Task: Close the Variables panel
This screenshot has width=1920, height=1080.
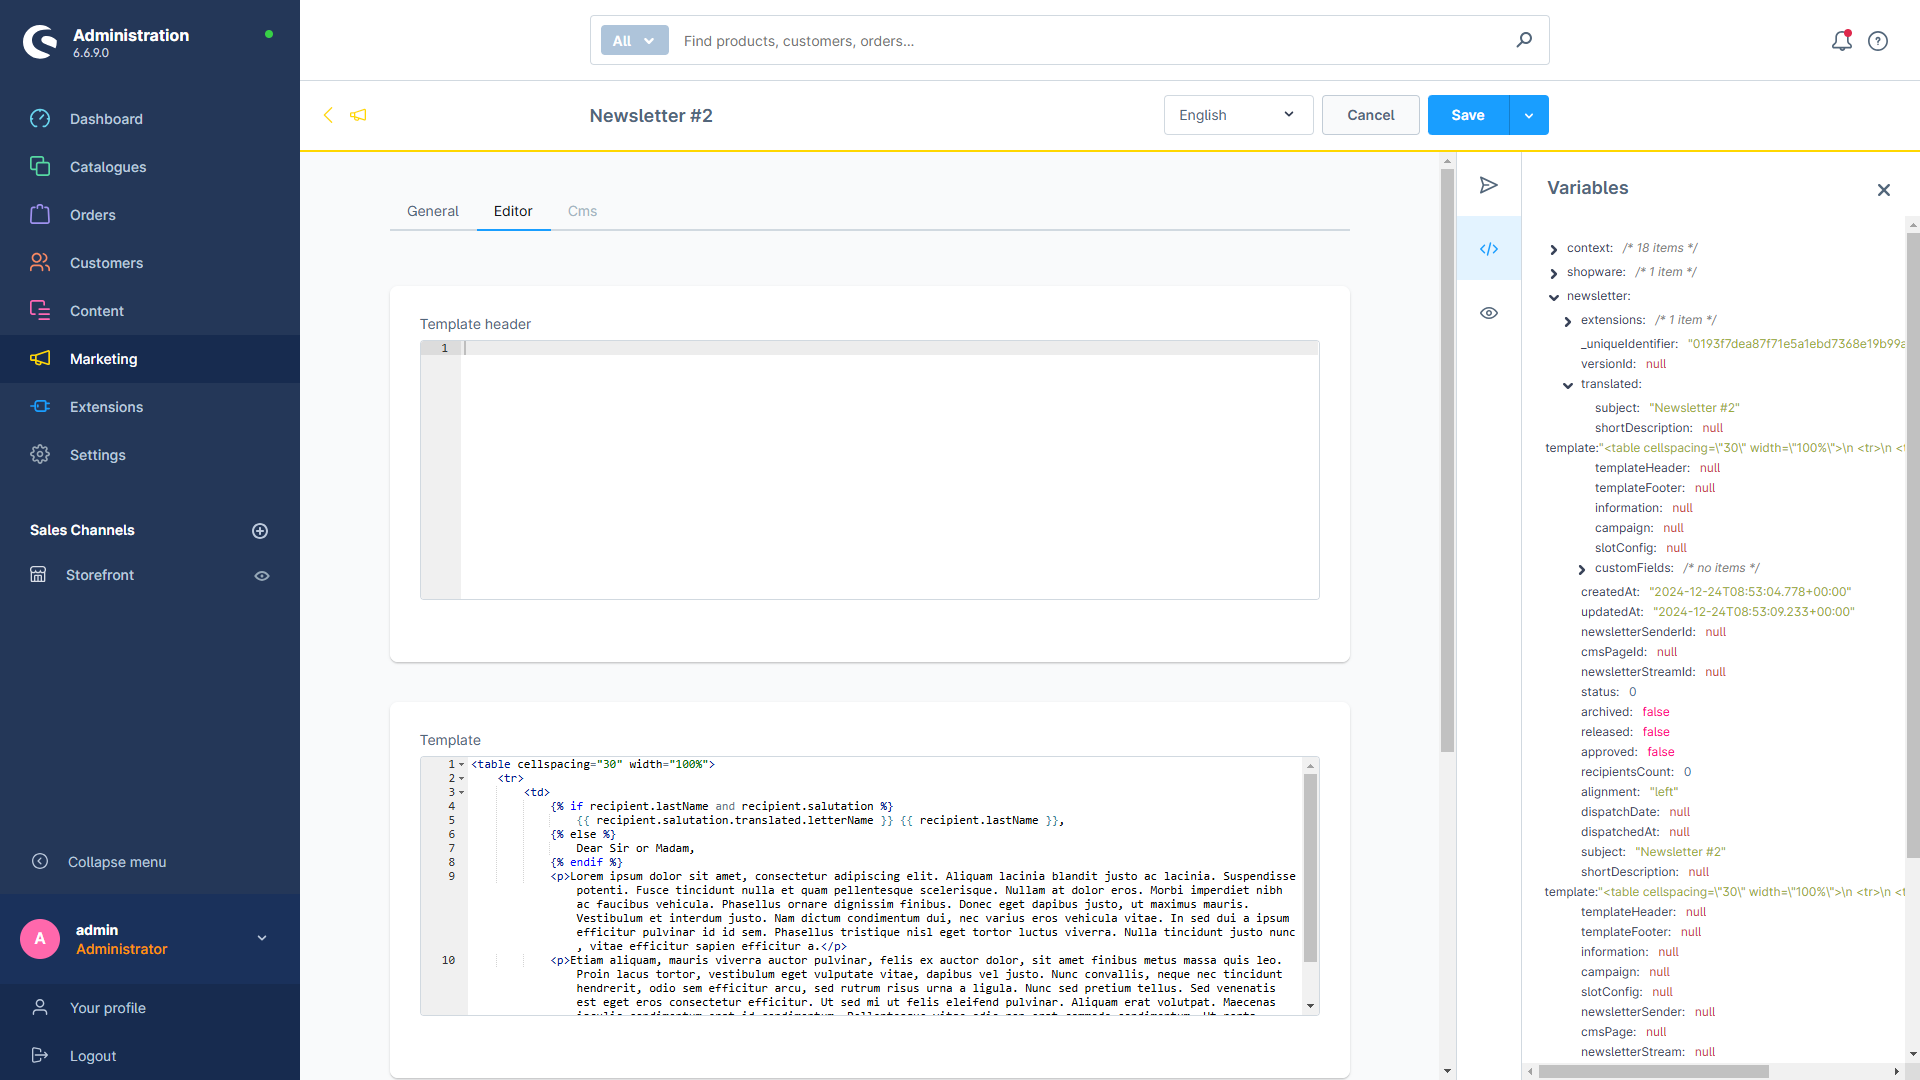Action: (x=1884, y=190)
